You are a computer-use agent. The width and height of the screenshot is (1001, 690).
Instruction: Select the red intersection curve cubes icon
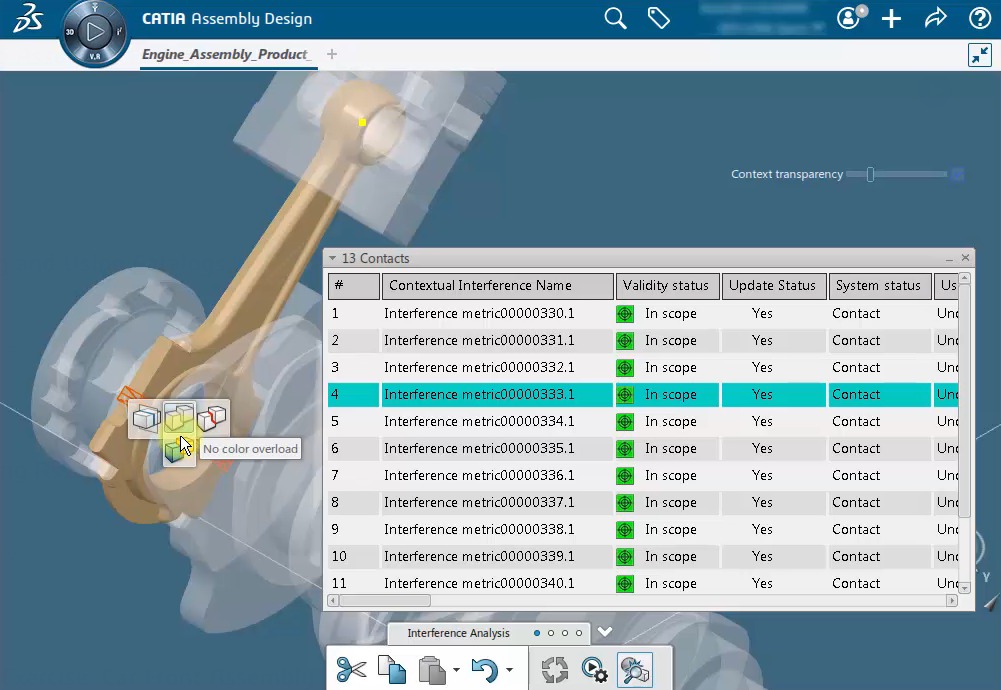(x=212, y=418)
